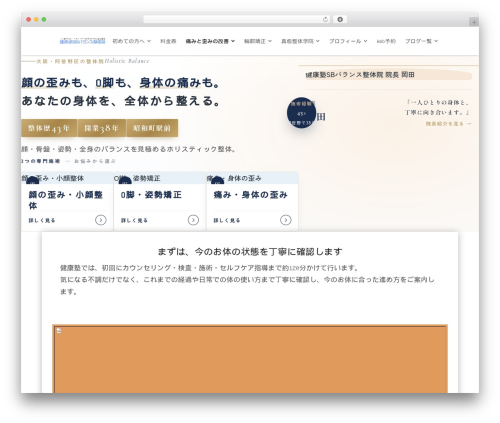Expand chevron next to 初めての方へ
Screen dimensions: 500x423
tap(149, 41)
